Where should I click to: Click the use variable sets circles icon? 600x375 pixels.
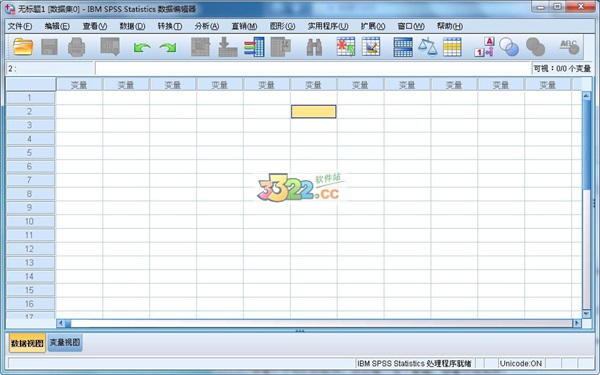click(509, 47)
